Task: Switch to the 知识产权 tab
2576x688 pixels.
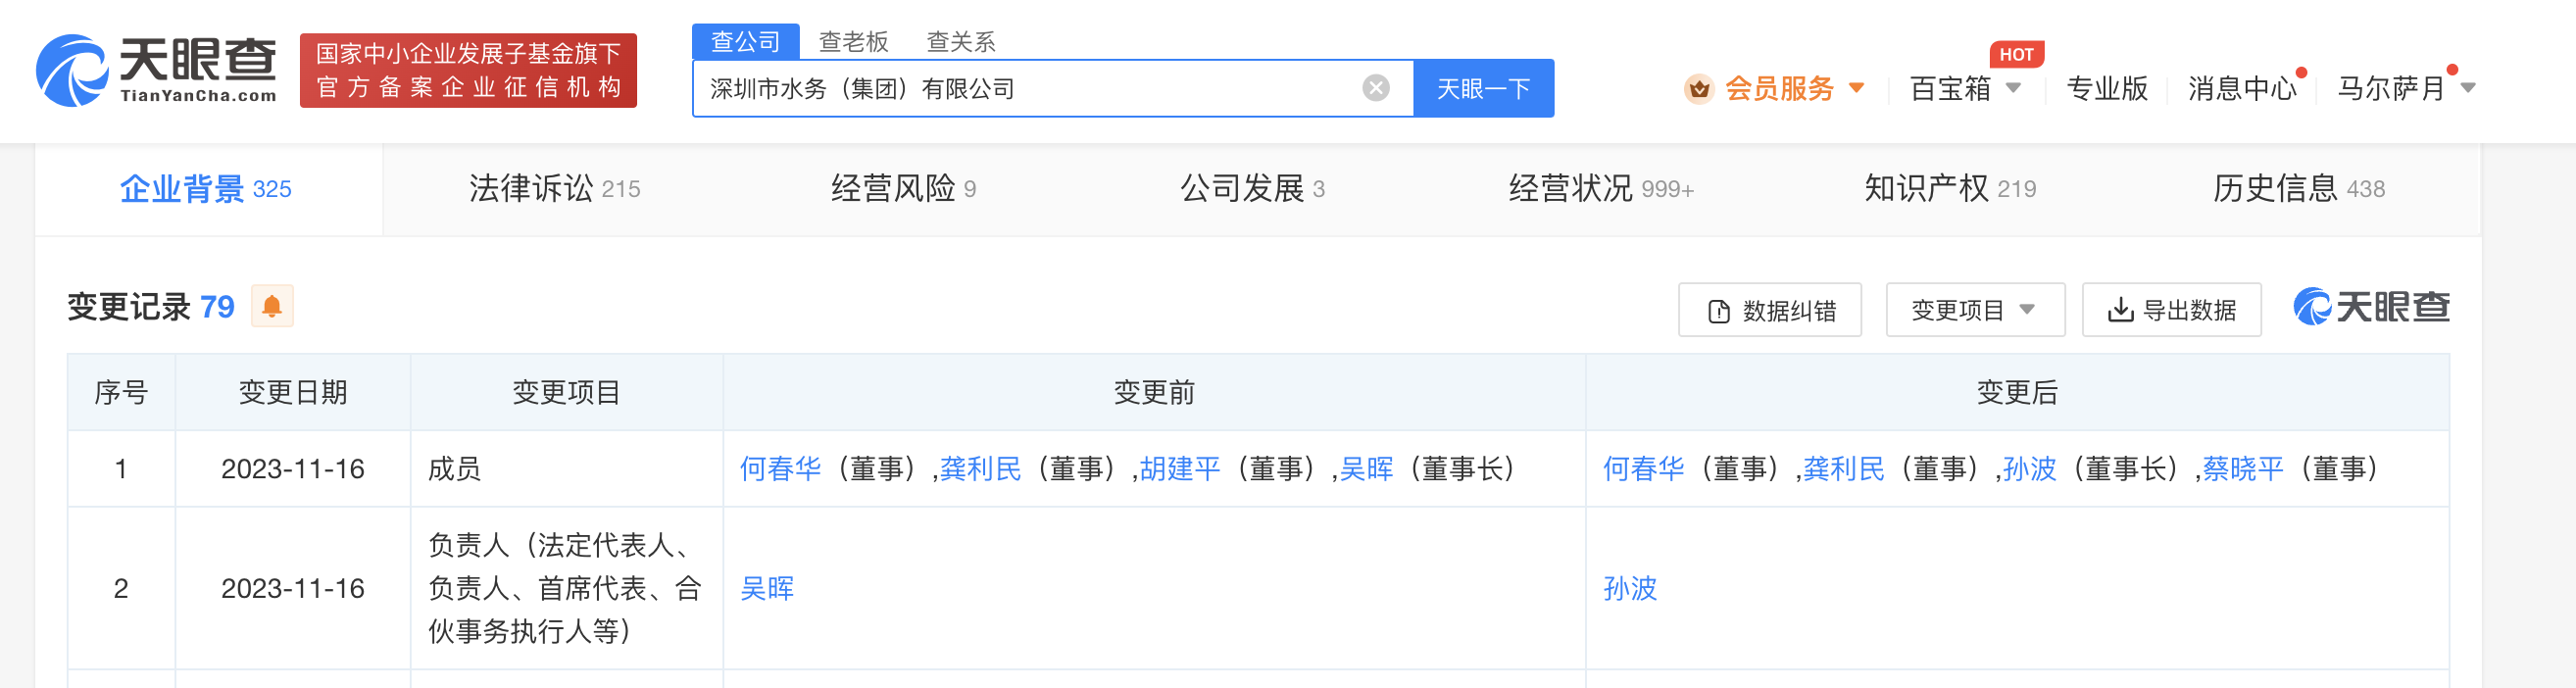Action: coord(1950,188)
